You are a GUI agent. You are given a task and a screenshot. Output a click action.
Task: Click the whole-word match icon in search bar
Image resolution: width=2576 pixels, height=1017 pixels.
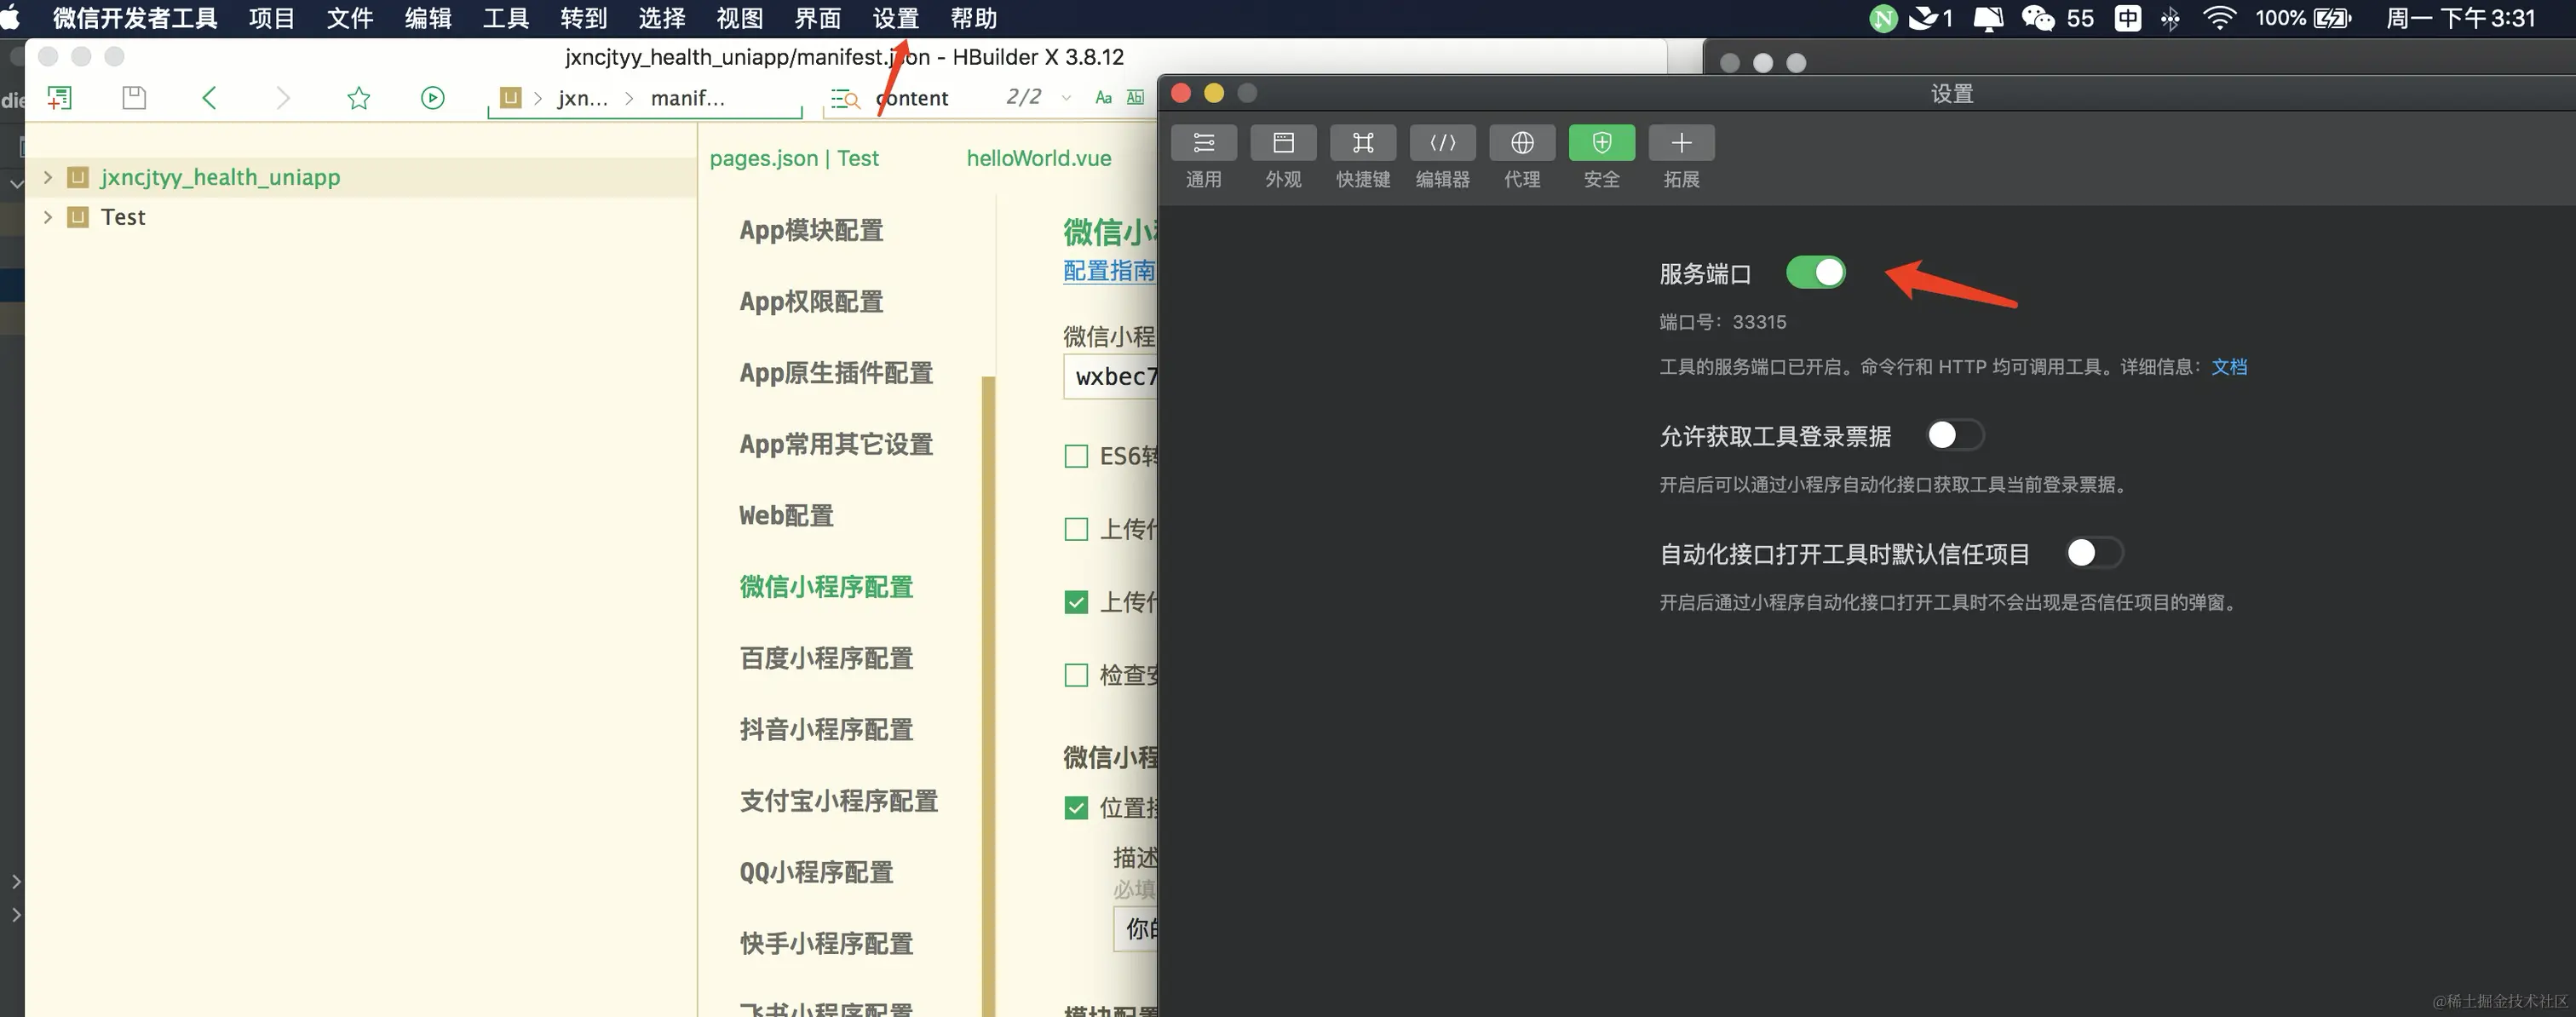(1135, 98)
